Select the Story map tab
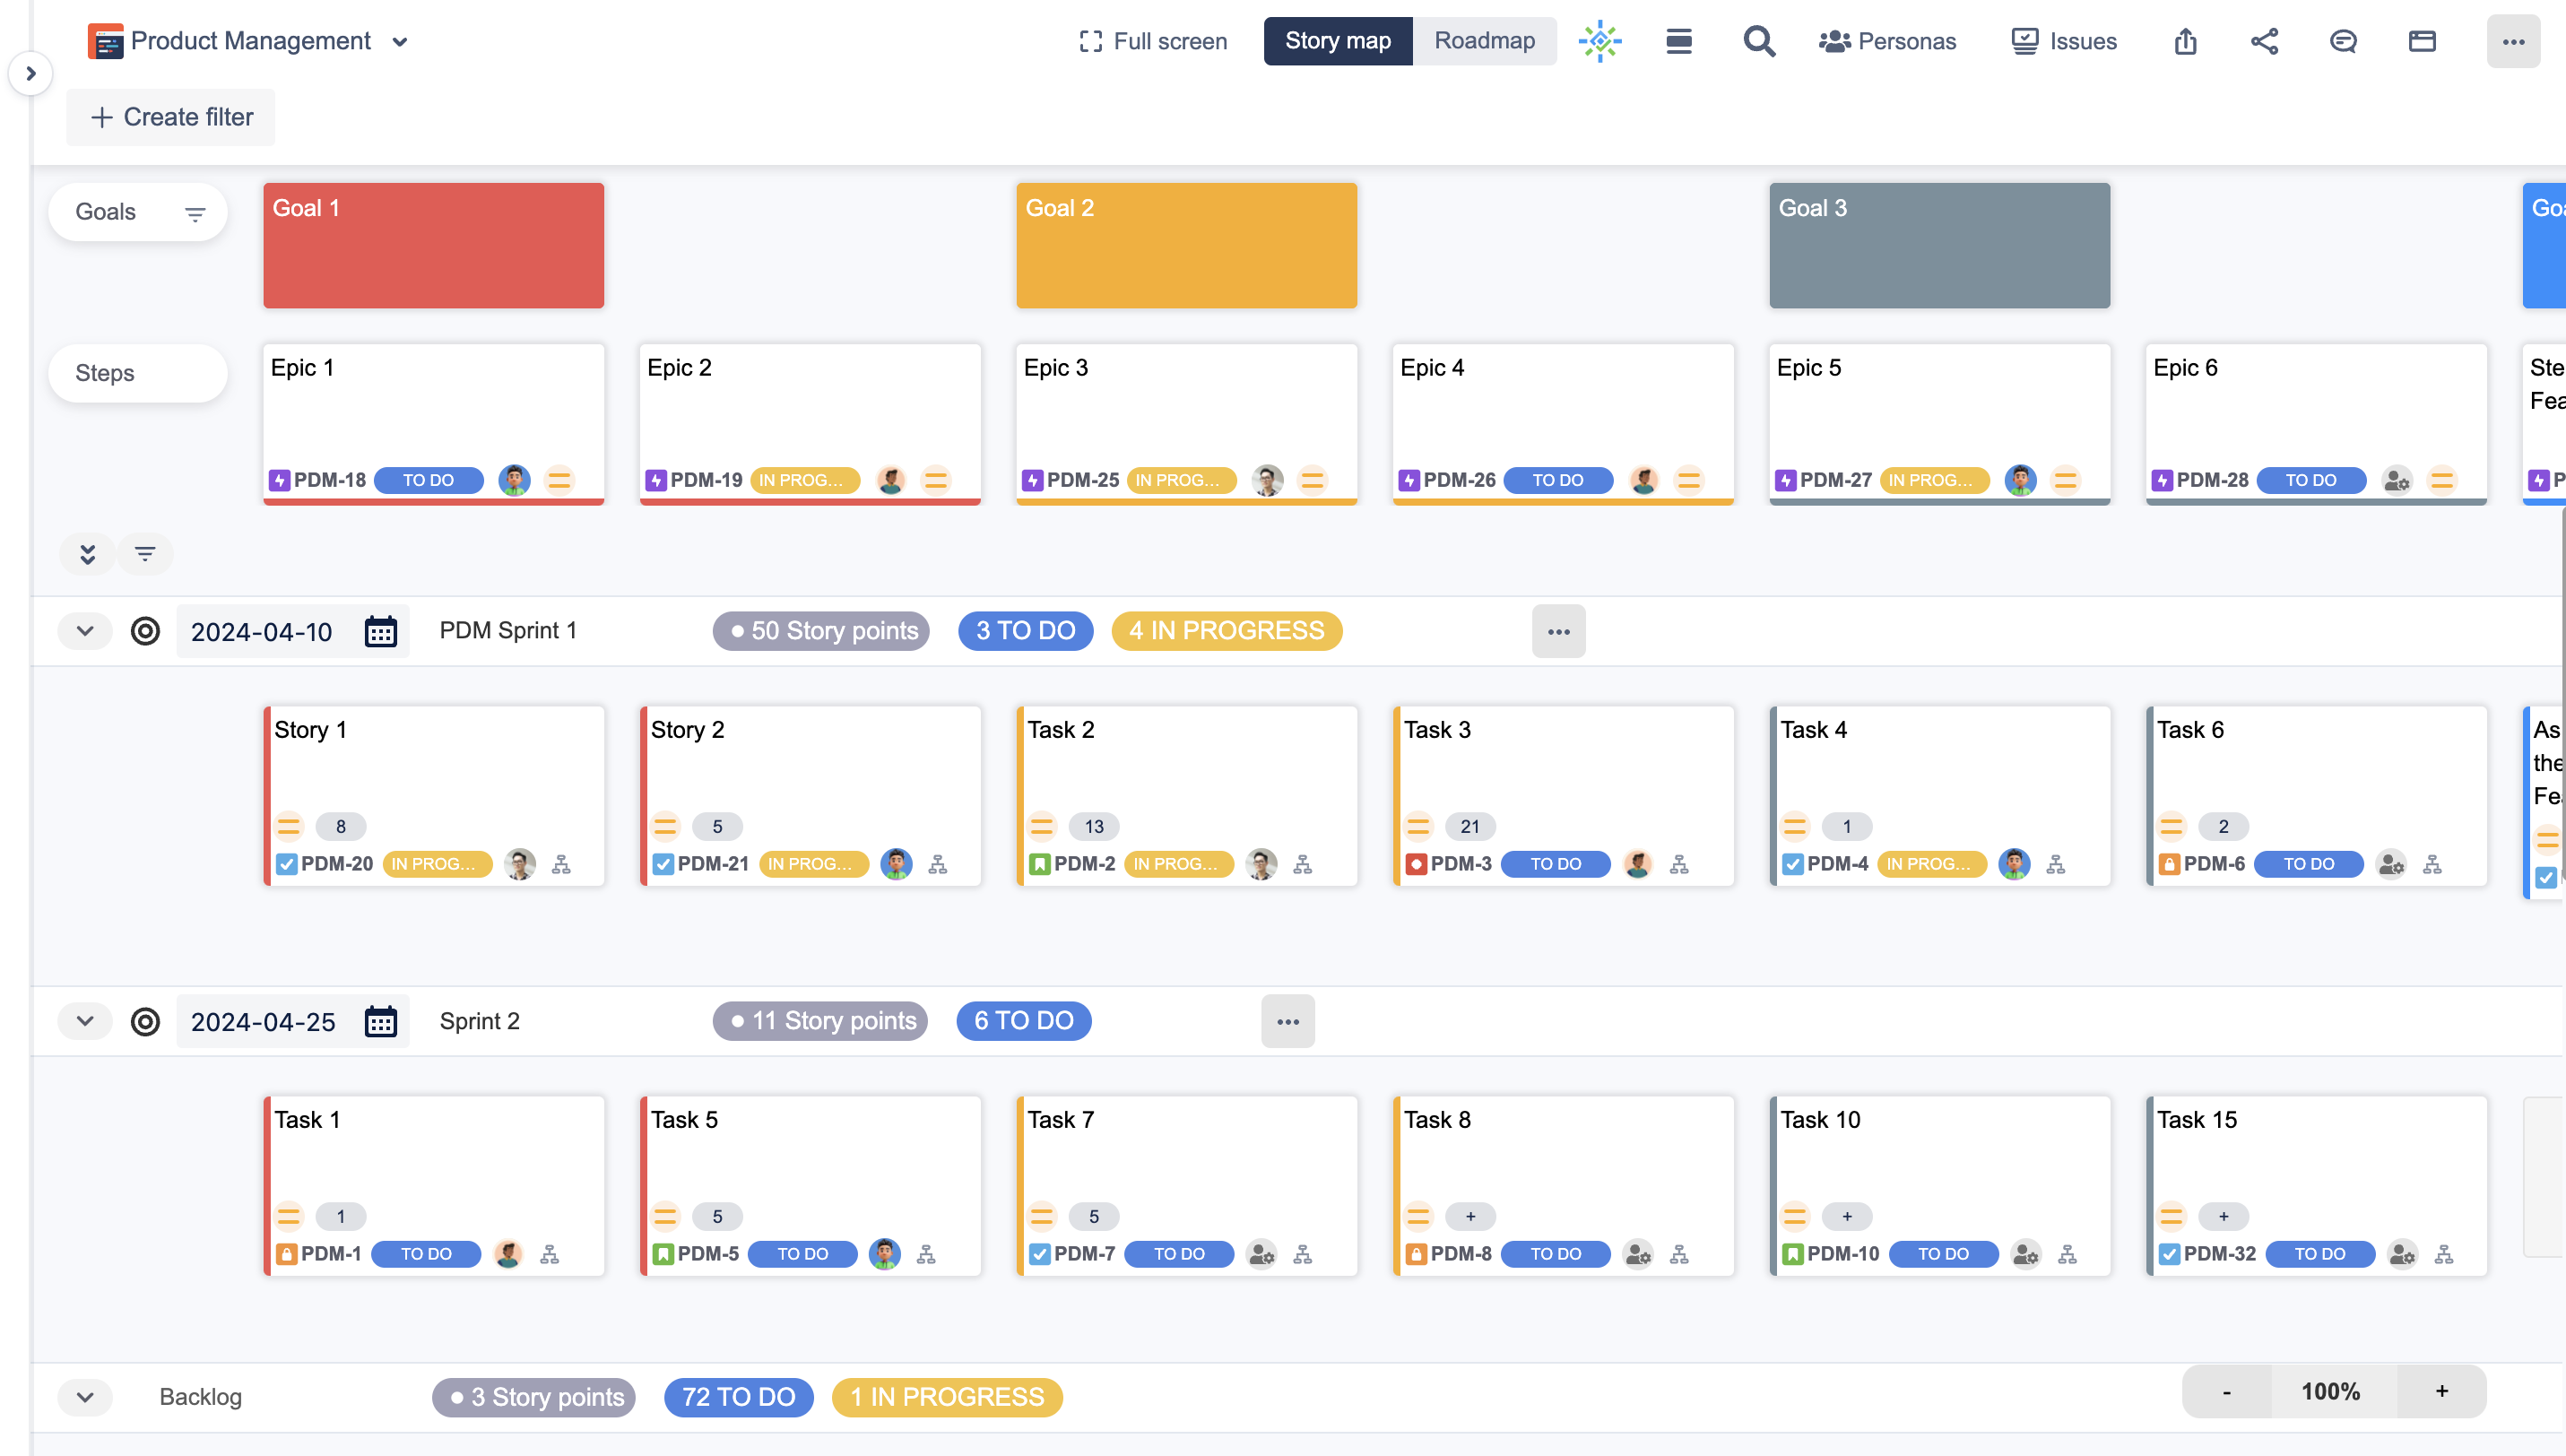This screenshot has width=2566, height=1456. tap(1337, 41)
